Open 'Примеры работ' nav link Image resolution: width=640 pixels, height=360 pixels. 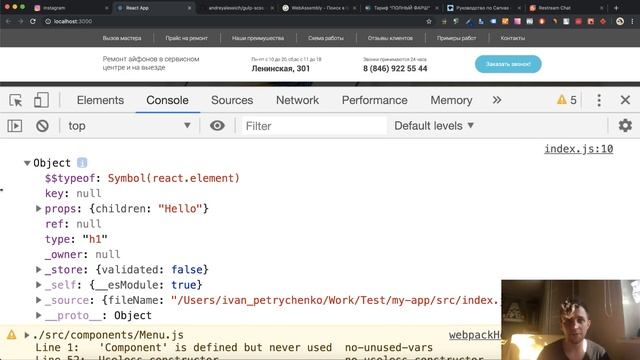click(x=456, y=38)
